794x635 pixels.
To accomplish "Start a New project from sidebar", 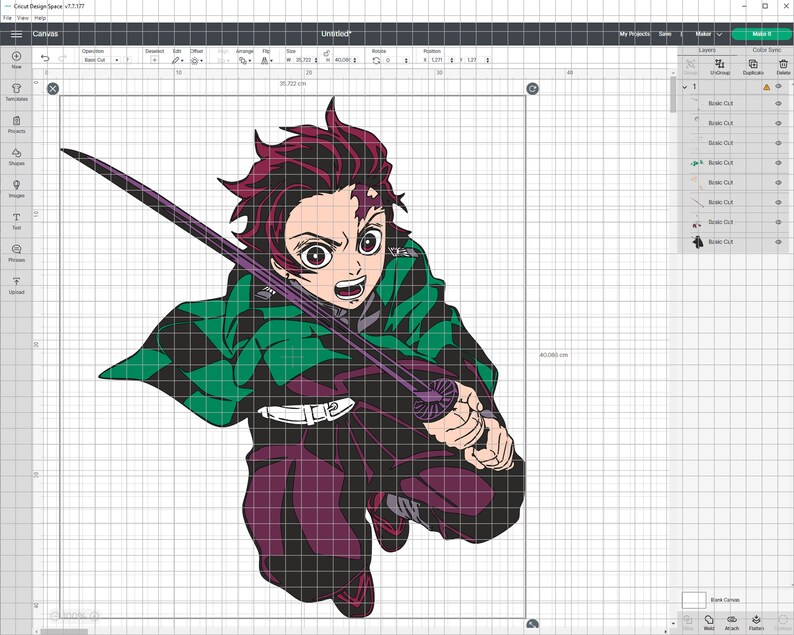I will tap(16, 60).
